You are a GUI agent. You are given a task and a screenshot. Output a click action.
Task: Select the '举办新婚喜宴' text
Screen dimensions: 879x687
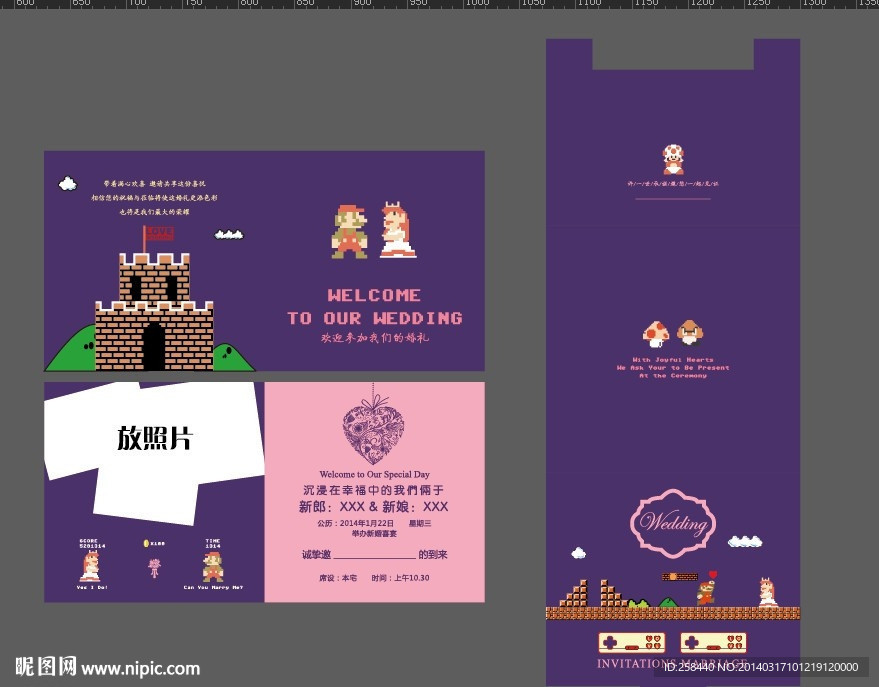tap(374, 533)
